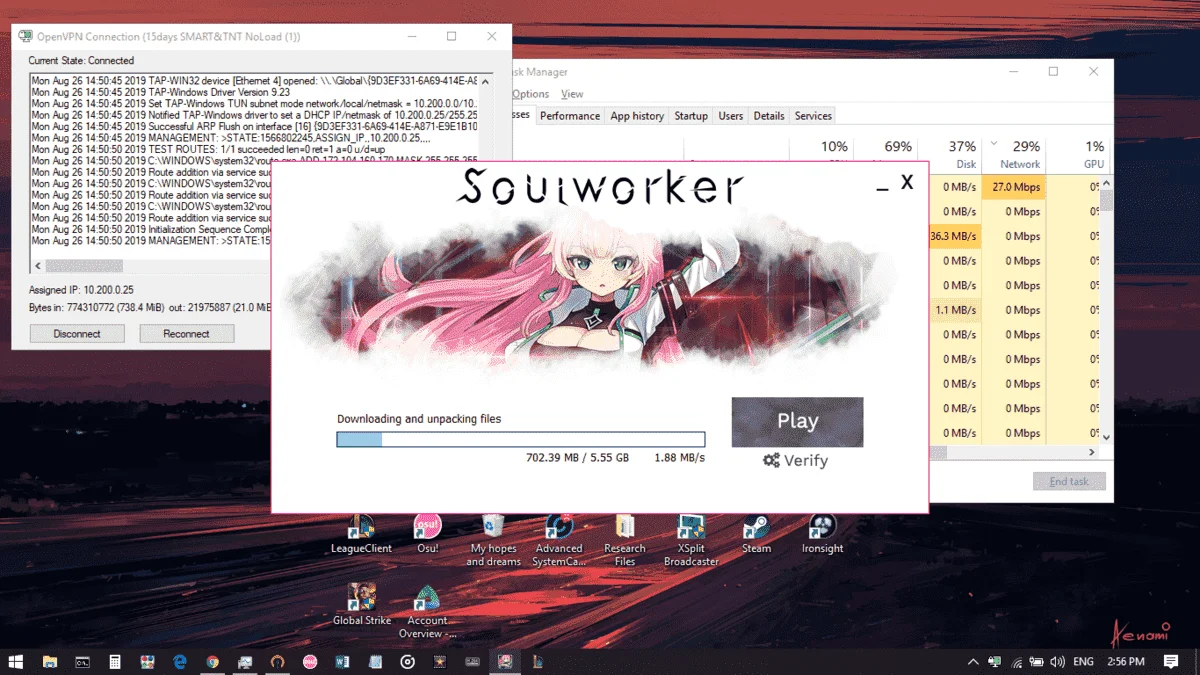Open the volume speaker tray icon

point(1058,661)
